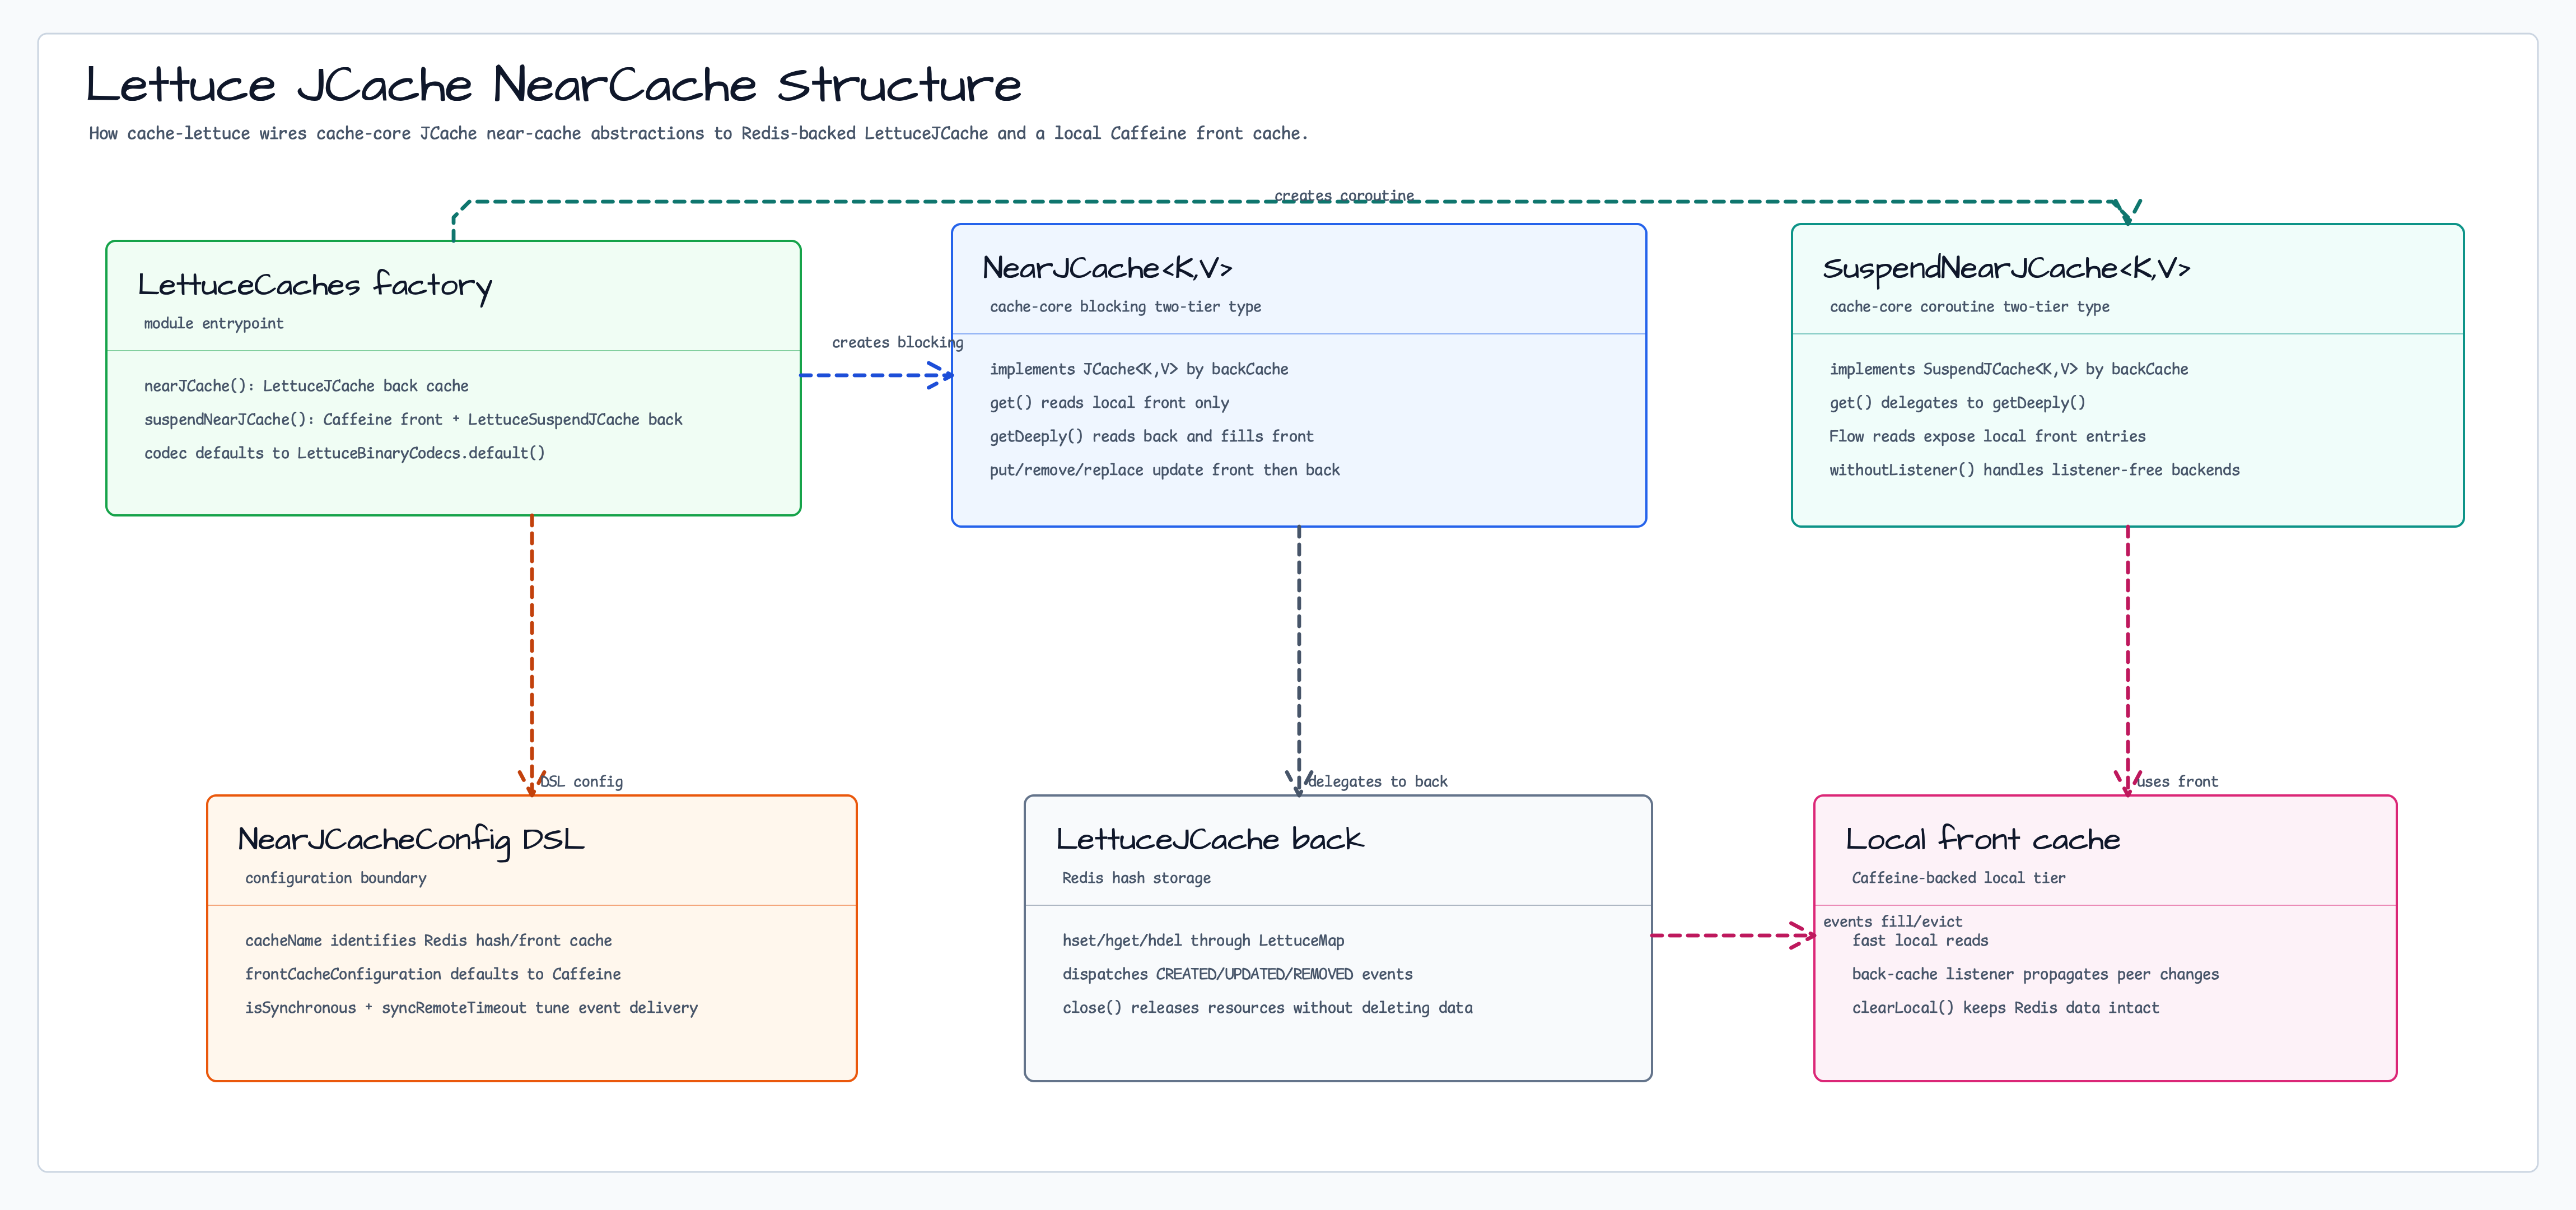Click 'Redis hash storage' subtitle text
This screenshot has width=2576, height=1210.
click(x=1136, y=878)
